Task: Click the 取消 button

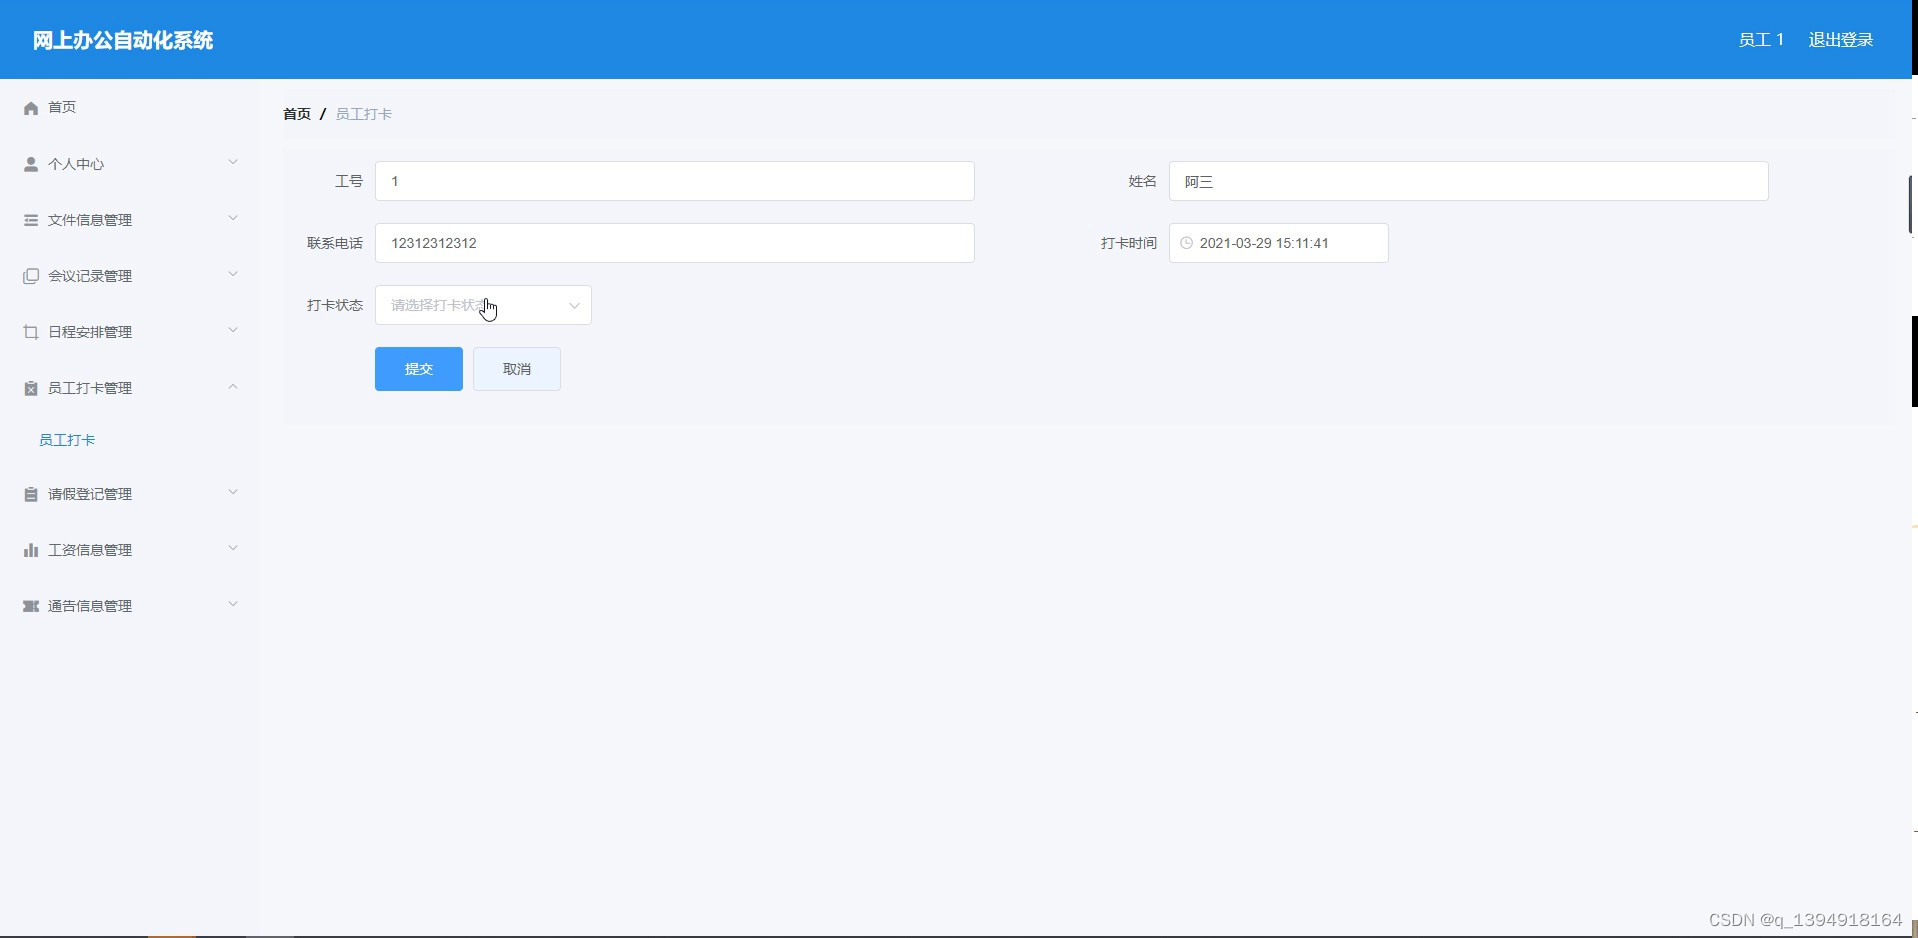Action: pos(517,369)
